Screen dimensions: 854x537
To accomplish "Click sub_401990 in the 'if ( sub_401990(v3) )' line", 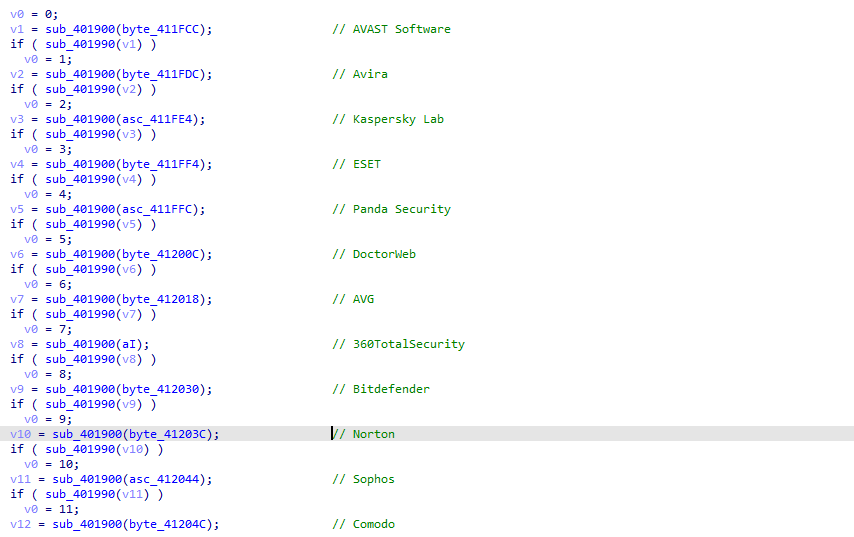I will click(x=80, y=135).
